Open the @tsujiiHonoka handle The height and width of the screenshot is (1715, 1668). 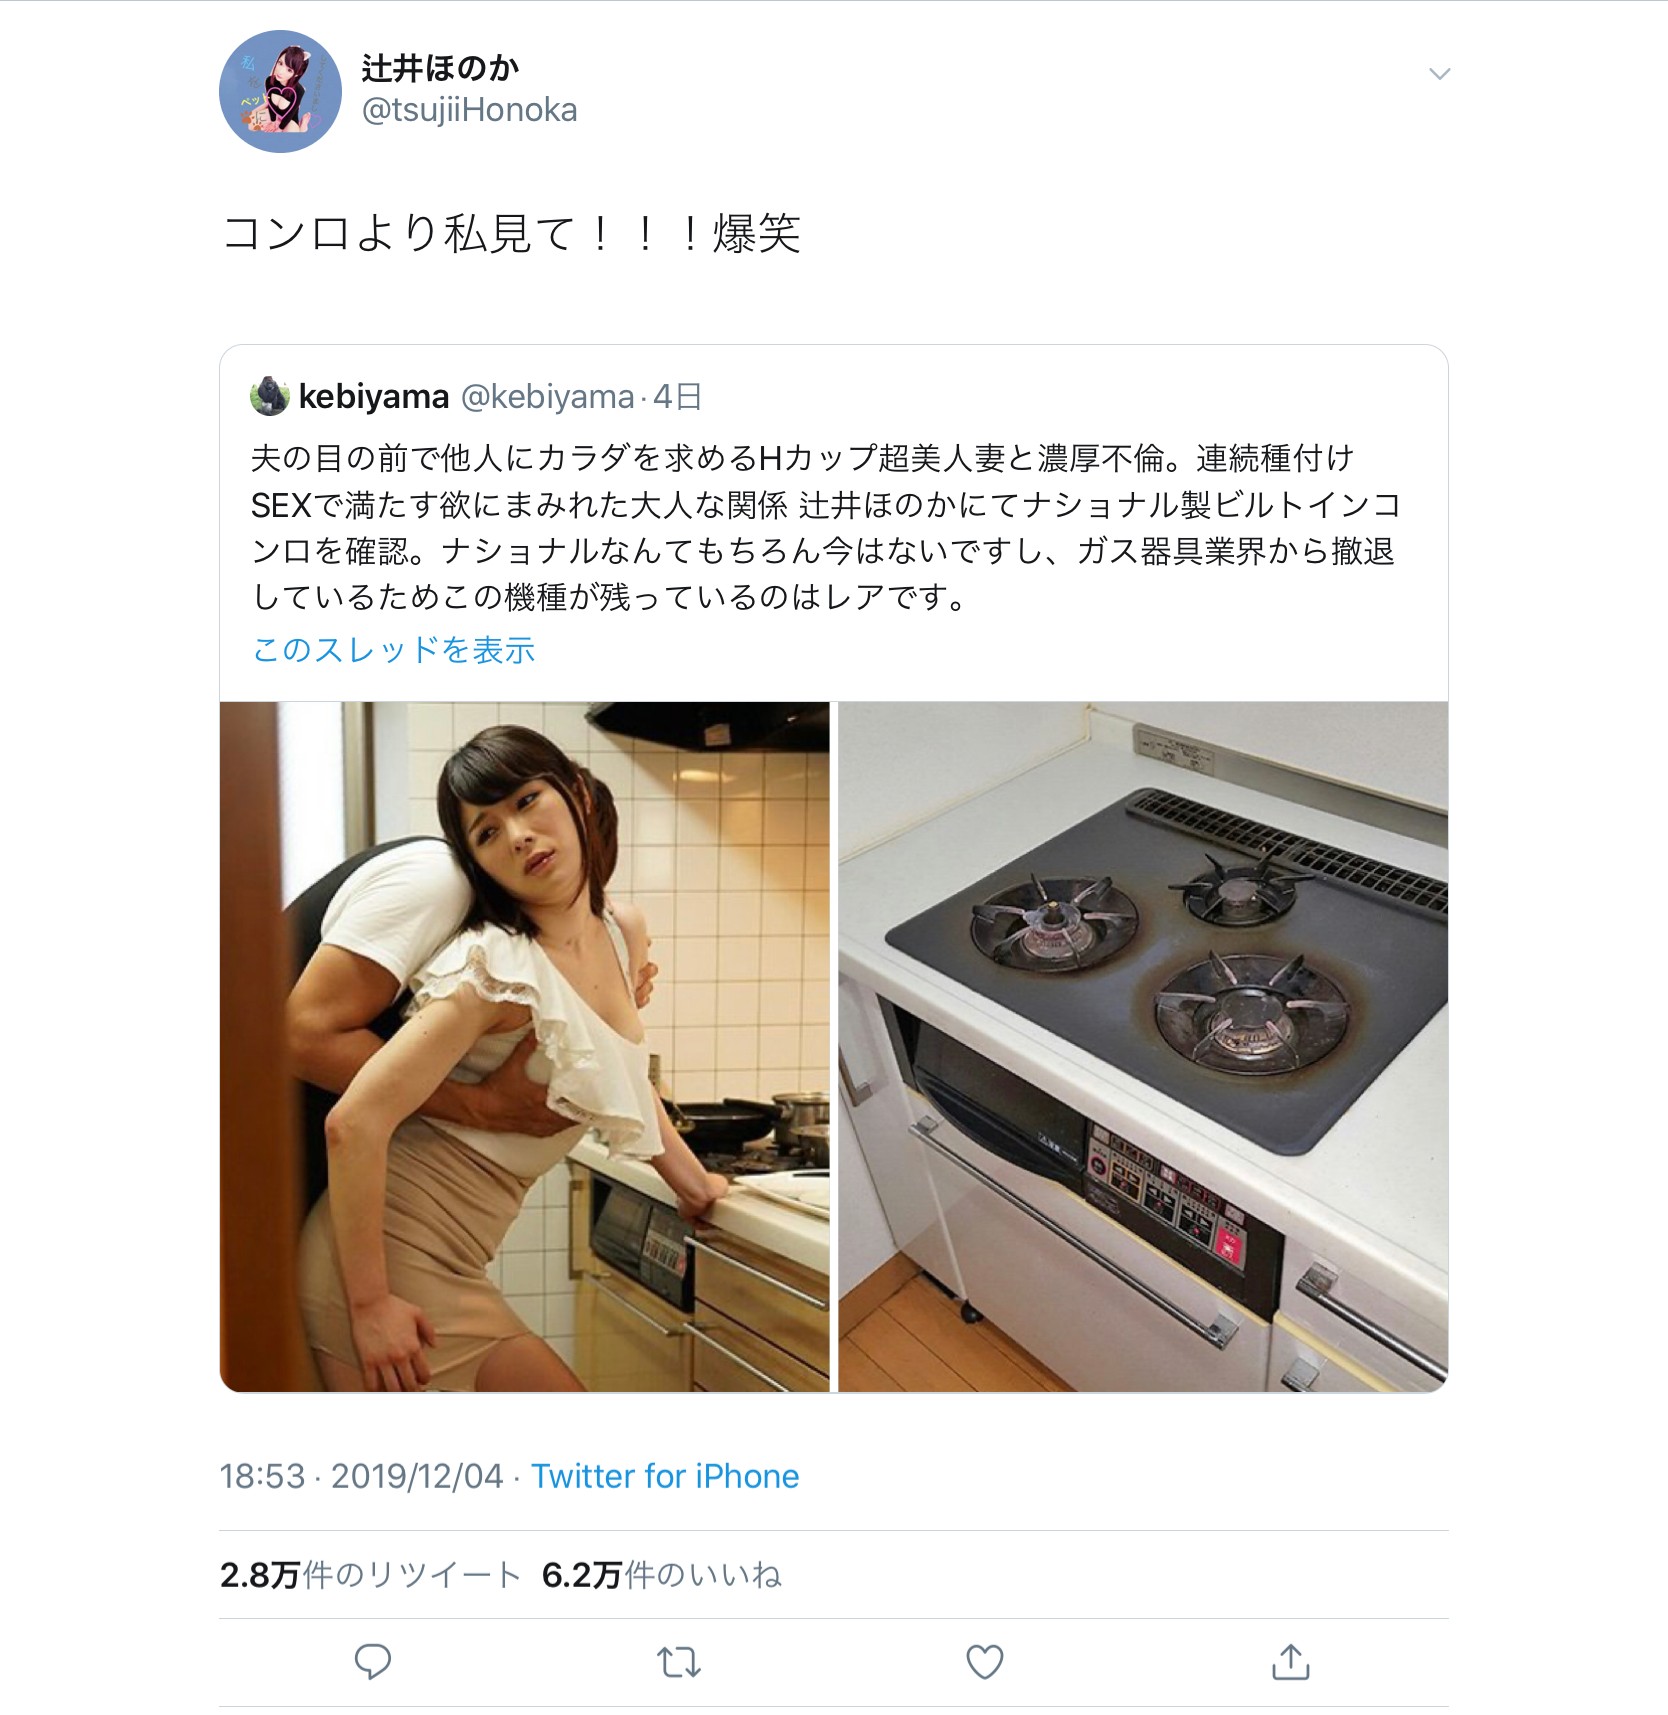[x=469, y=110]
